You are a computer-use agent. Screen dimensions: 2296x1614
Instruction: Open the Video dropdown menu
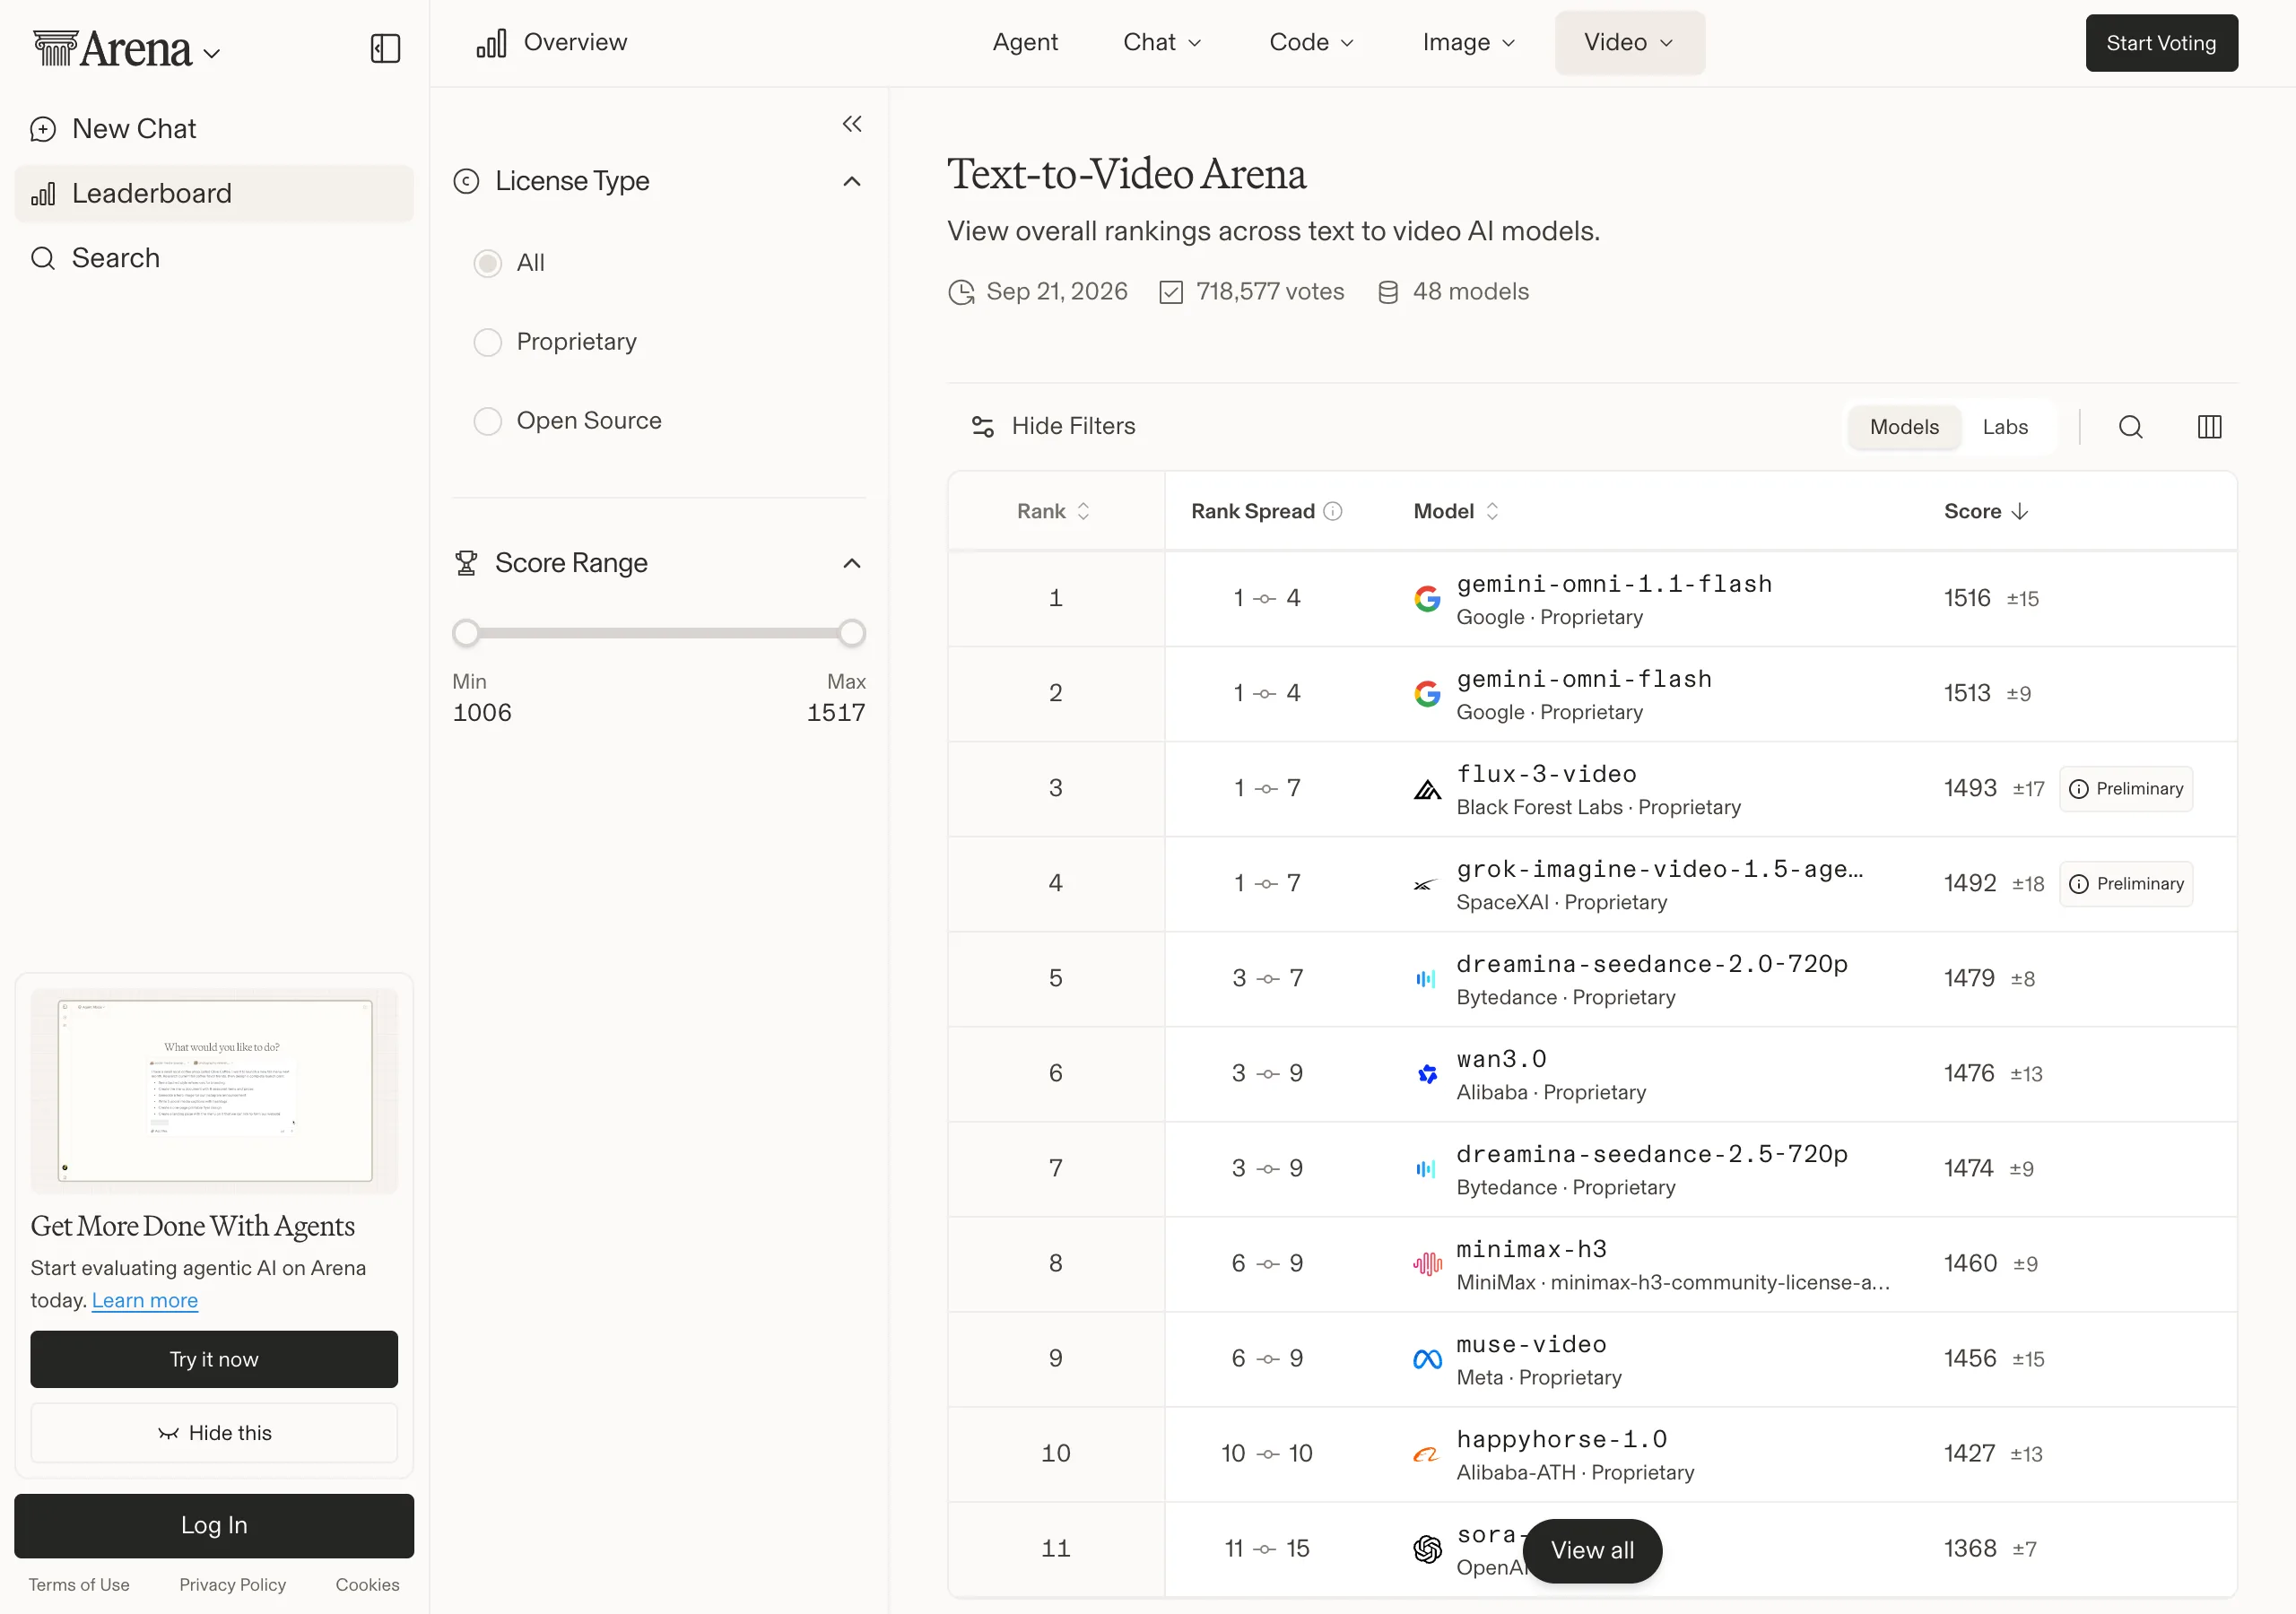click(x=1629, y=42)
